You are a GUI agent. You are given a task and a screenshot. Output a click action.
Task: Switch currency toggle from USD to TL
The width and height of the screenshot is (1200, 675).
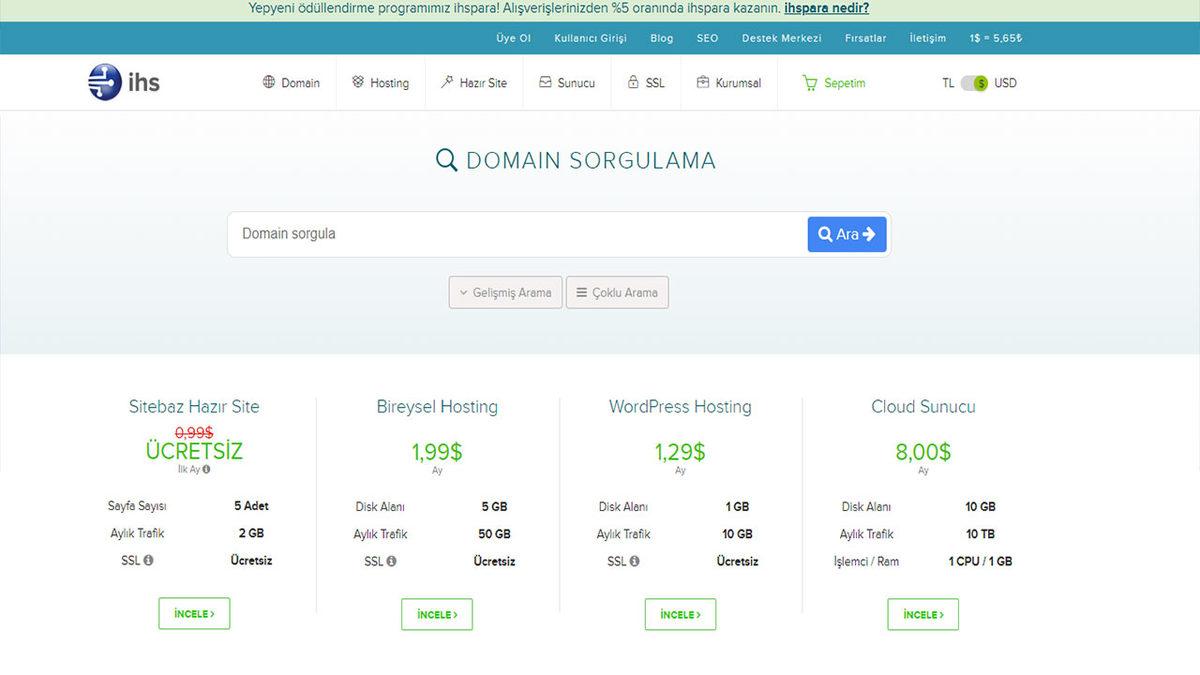click(x=971, y=84)
